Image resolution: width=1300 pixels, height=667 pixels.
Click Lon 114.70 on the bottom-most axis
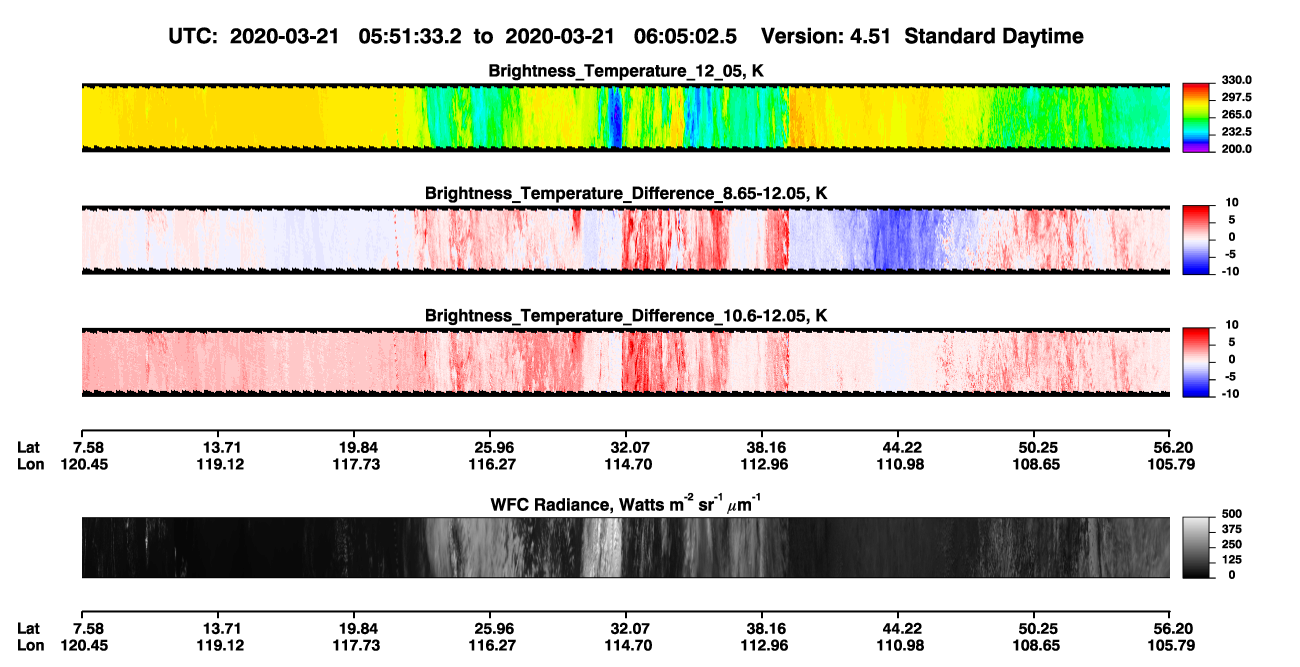pos(626,645)
